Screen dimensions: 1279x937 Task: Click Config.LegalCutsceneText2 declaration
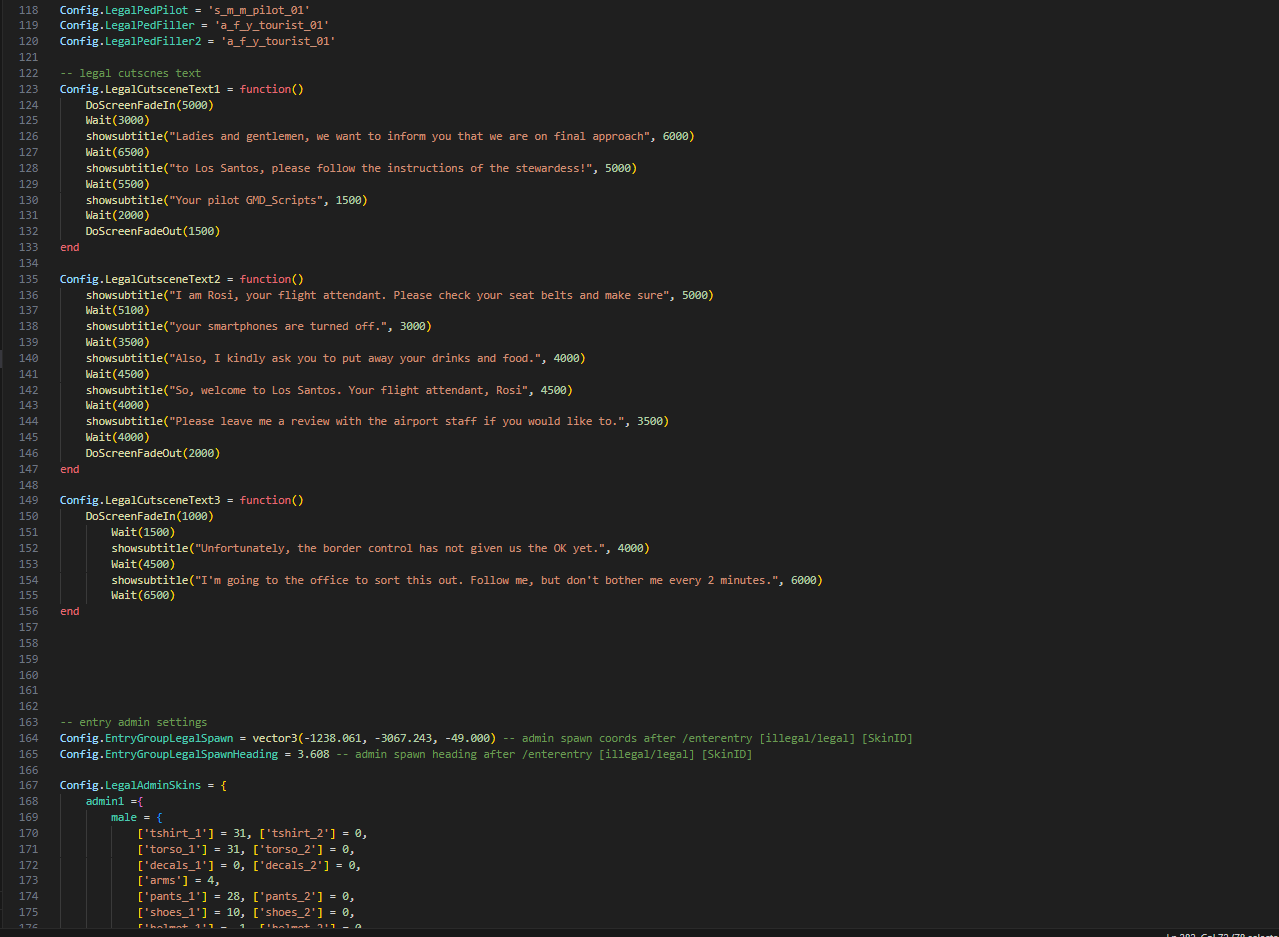point(140,278)
